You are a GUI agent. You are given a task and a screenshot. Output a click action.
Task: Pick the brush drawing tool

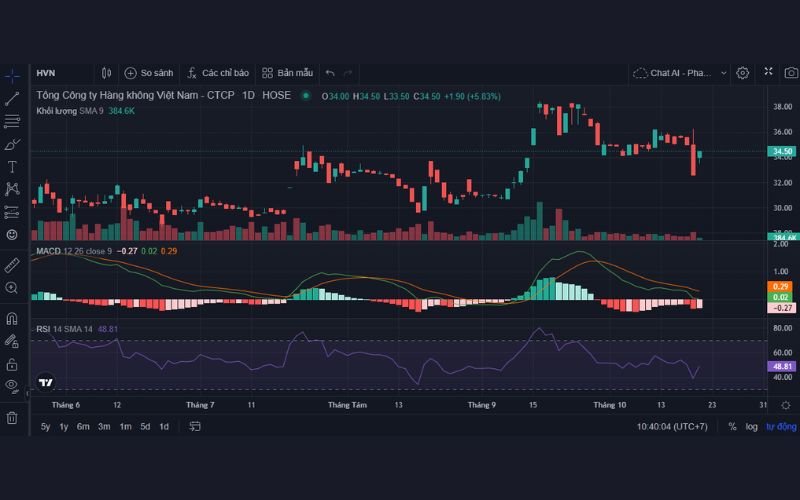coord(12,144)
